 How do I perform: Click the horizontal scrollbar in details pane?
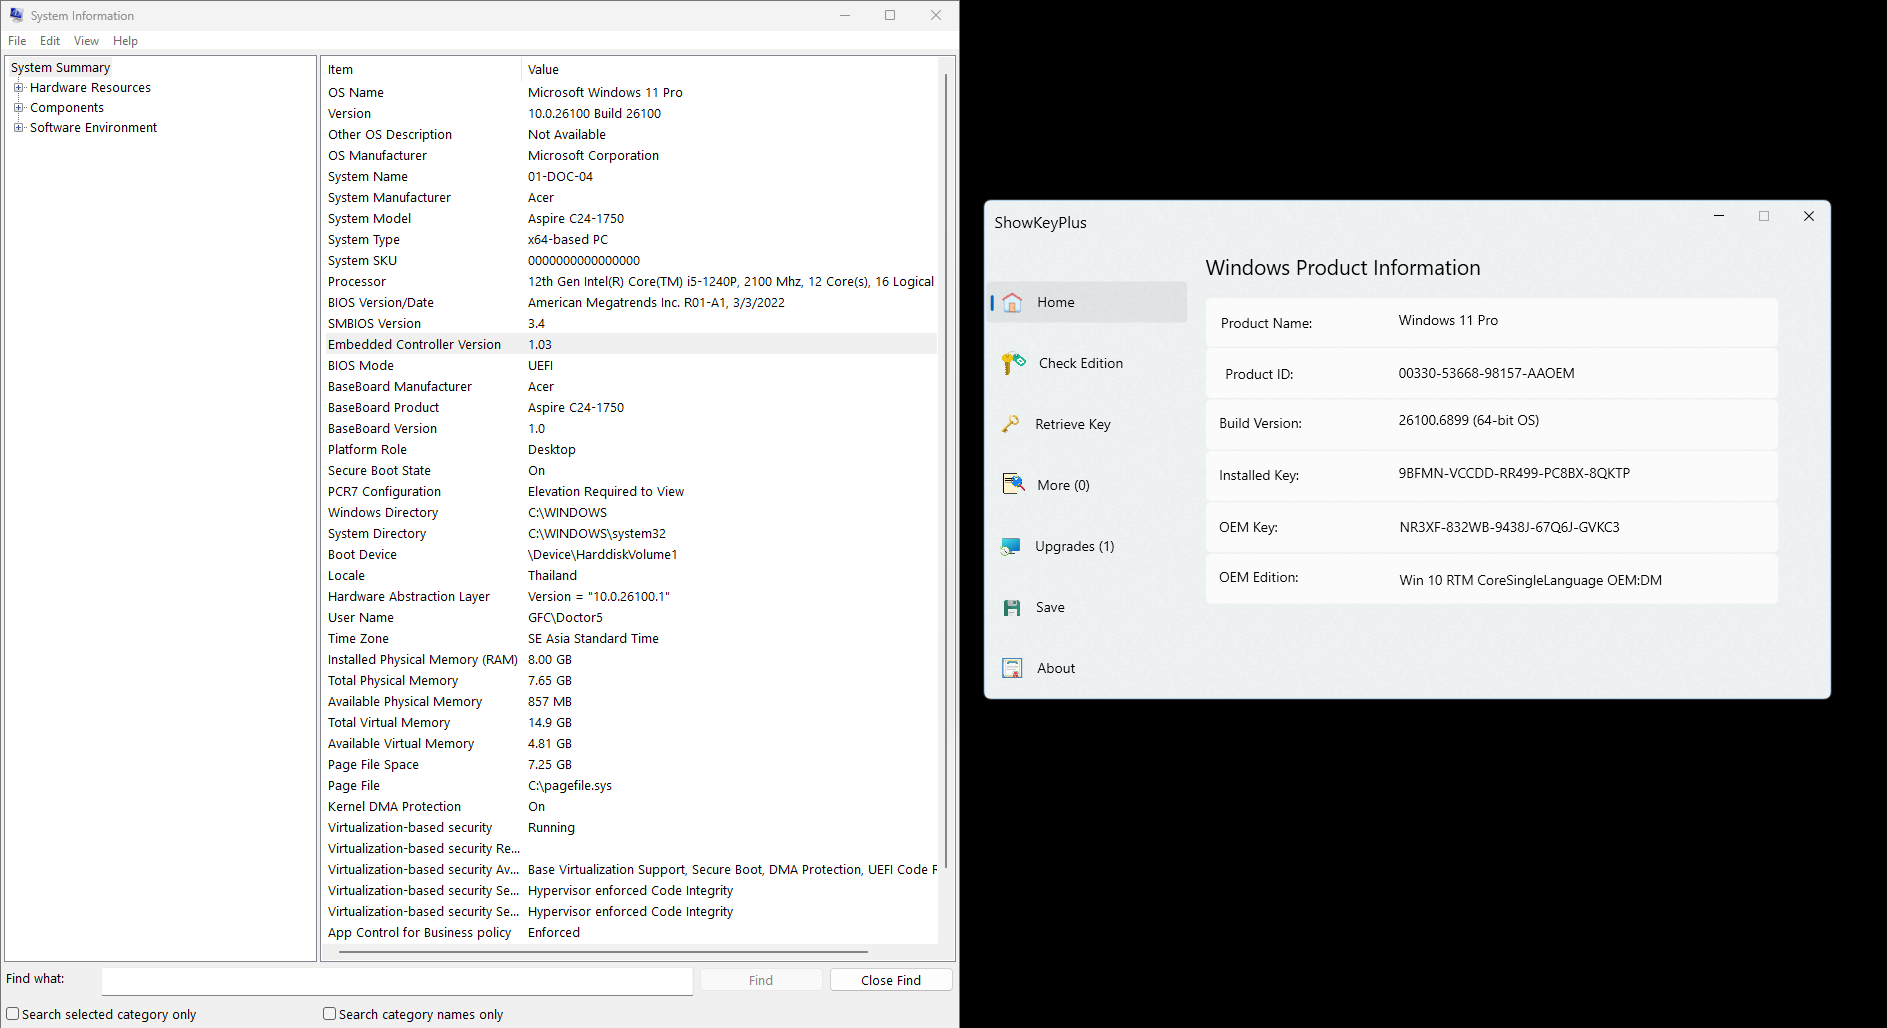point(603,952)
